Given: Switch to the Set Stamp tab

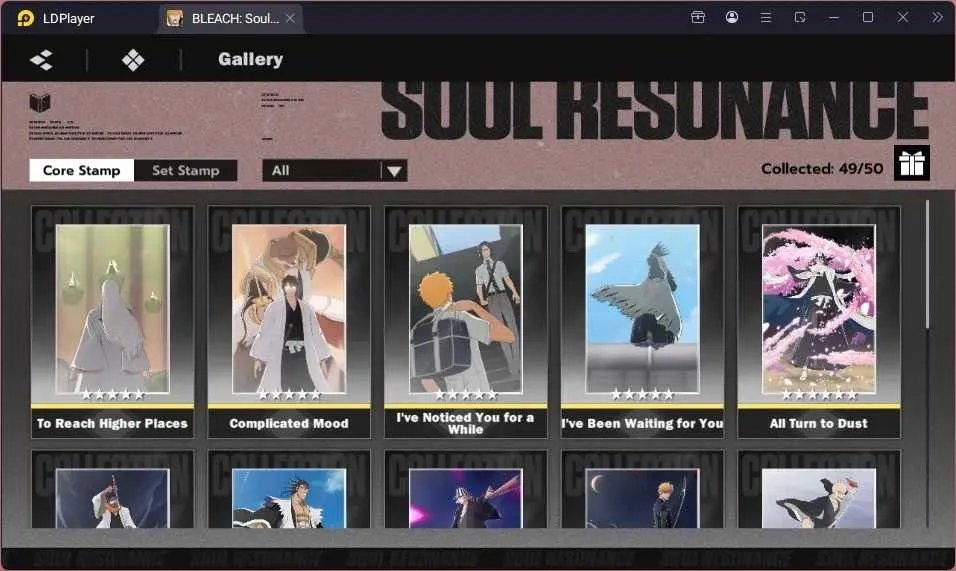Looking at the screenshot, I should pos(185,171).
